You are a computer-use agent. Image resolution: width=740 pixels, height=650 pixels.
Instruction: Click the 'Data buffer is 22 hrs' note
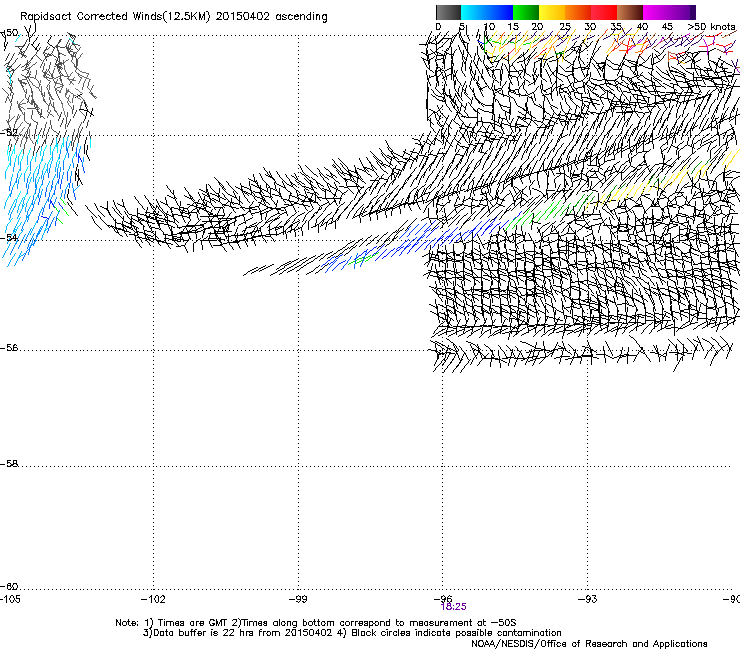tap(202, 633)
